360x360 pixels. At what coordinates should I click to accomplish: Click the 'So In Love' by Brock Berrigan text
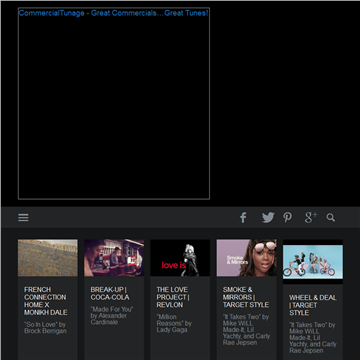[45, 328]
